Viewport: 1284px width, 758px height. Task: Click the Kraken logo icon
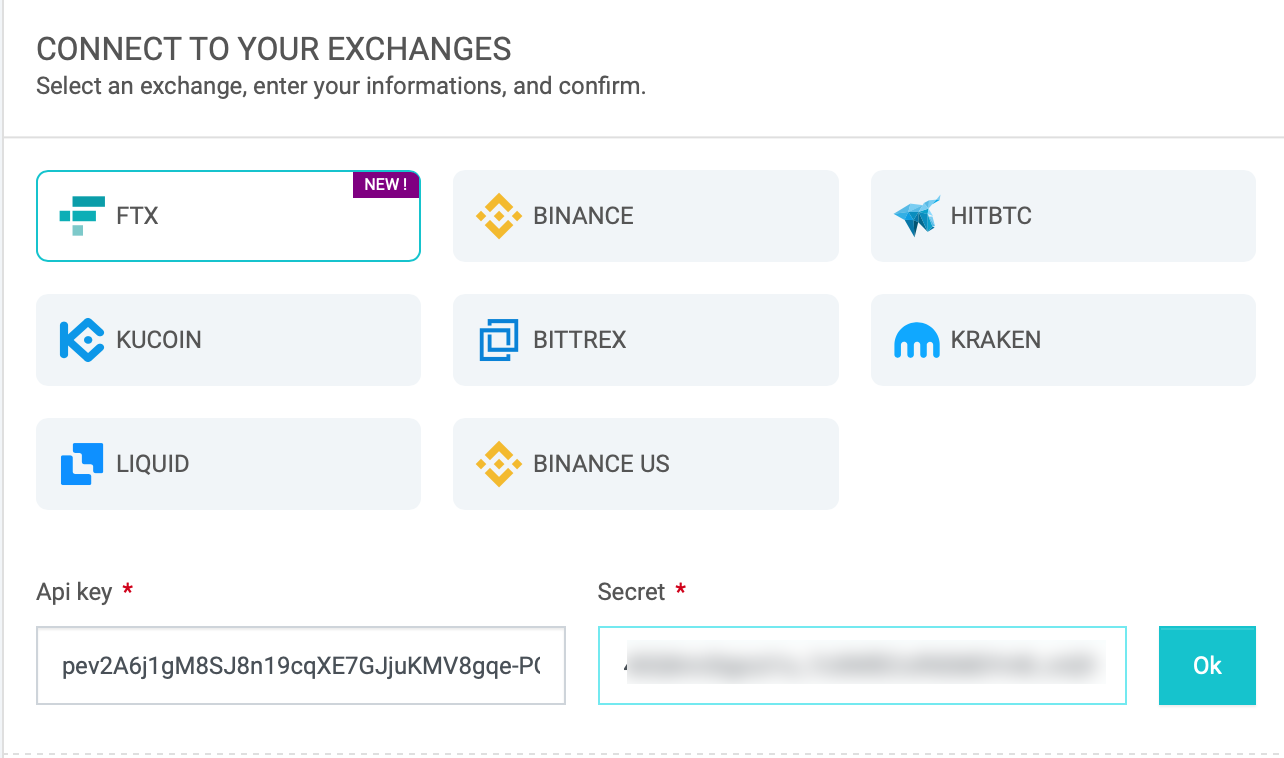coord(917,340)
